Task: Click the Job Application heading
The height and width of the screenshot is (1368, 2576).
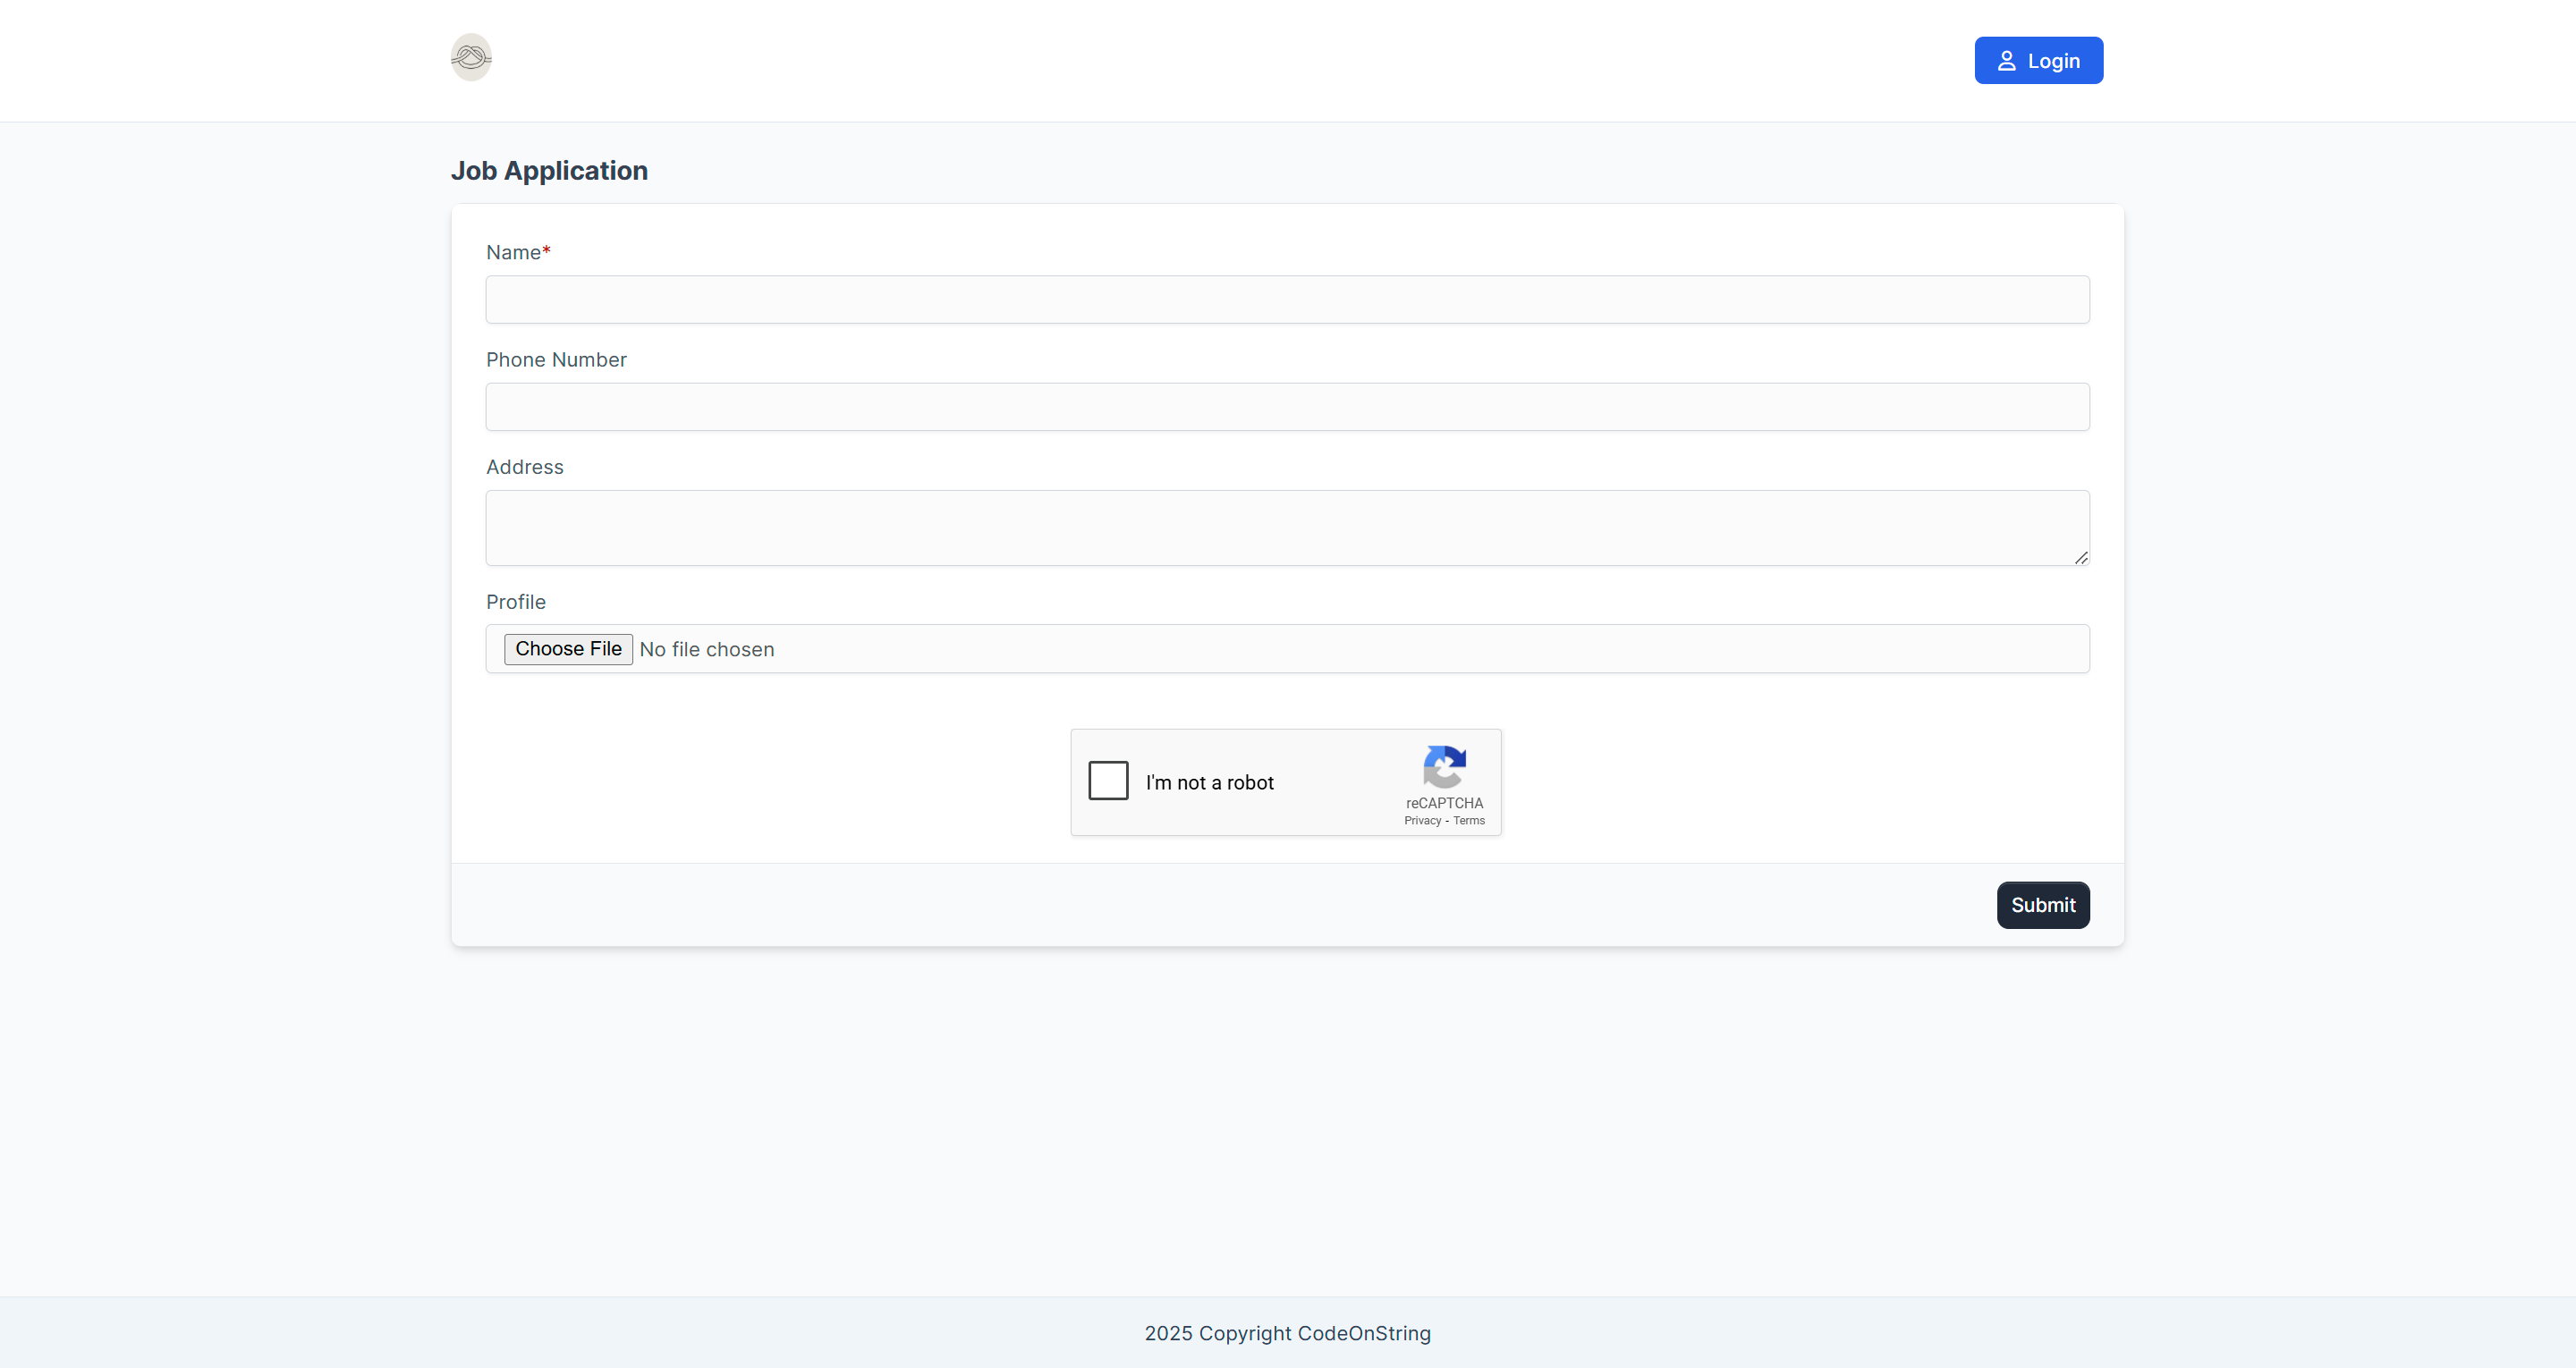Action: click(x=549, y=171)
